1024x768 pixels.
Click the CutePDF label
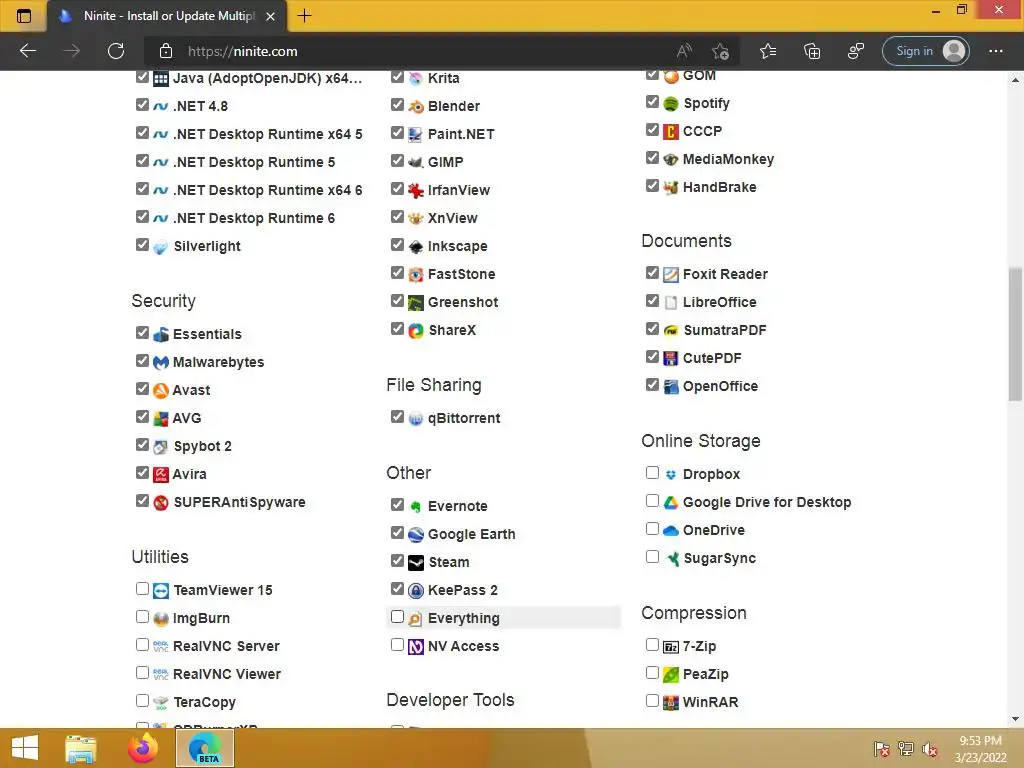[x=712, y=359]
